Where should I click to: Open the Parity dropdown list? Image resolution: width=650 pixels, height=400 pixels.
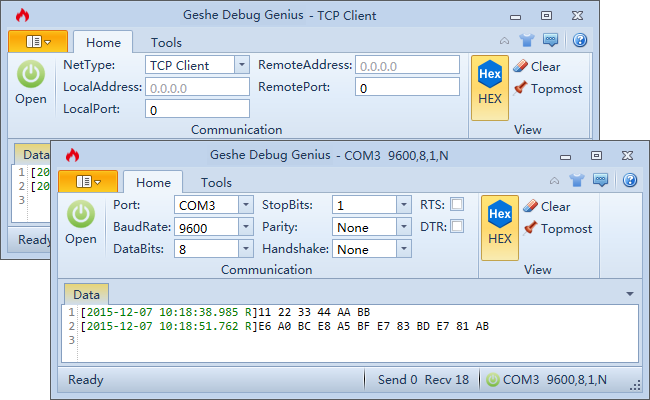pos(404,227)
